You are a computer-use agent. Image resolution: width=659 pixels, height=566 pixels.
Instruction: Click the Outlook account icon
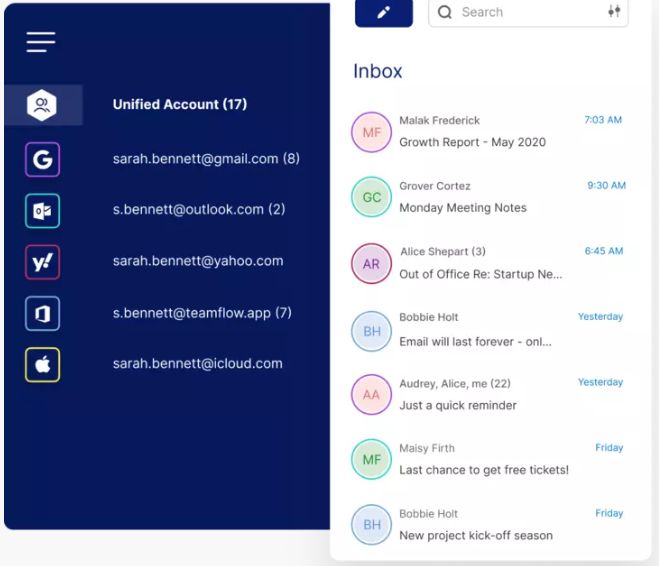42,210
